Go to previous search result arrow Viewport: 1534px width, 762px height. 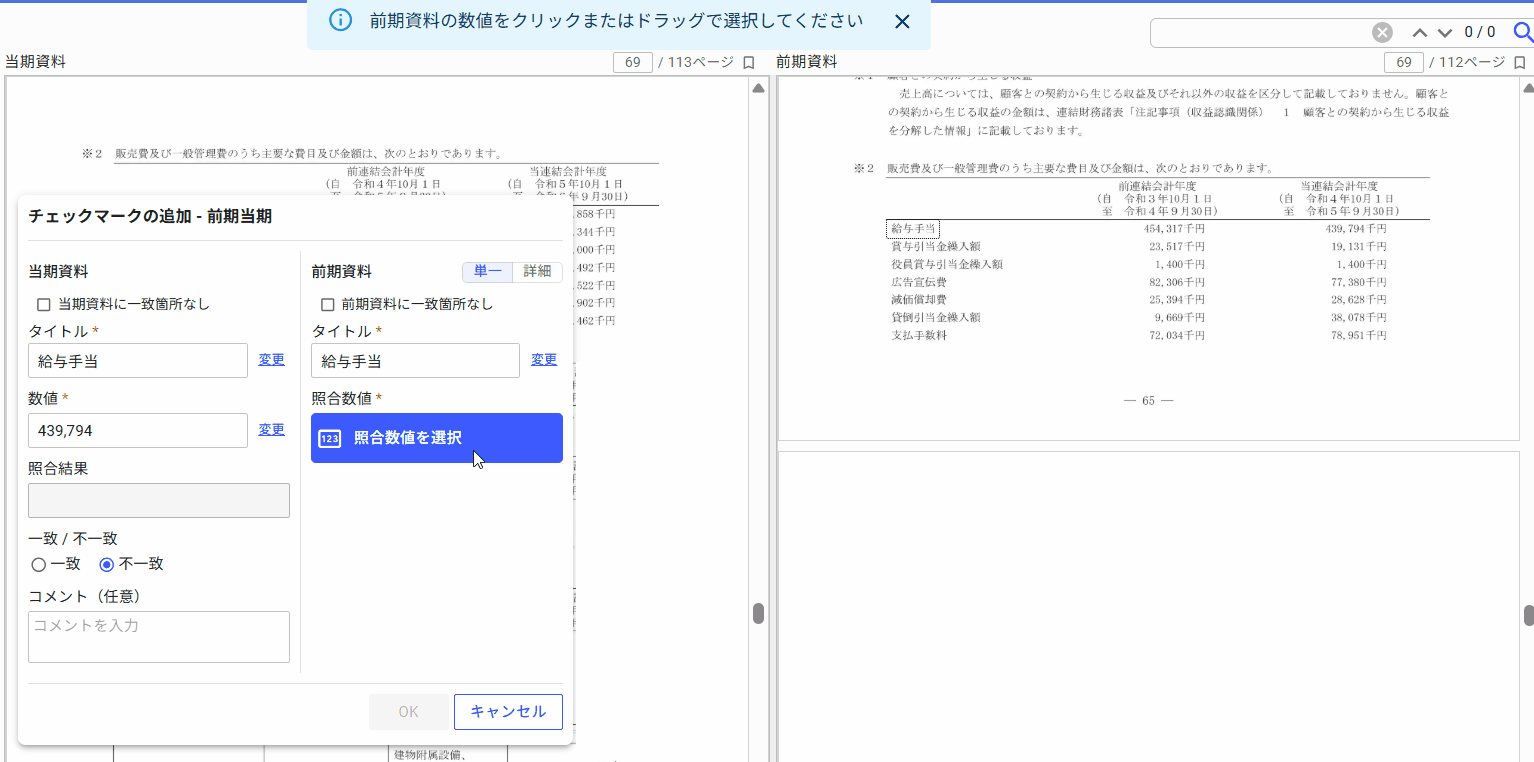pos(1419,33)
